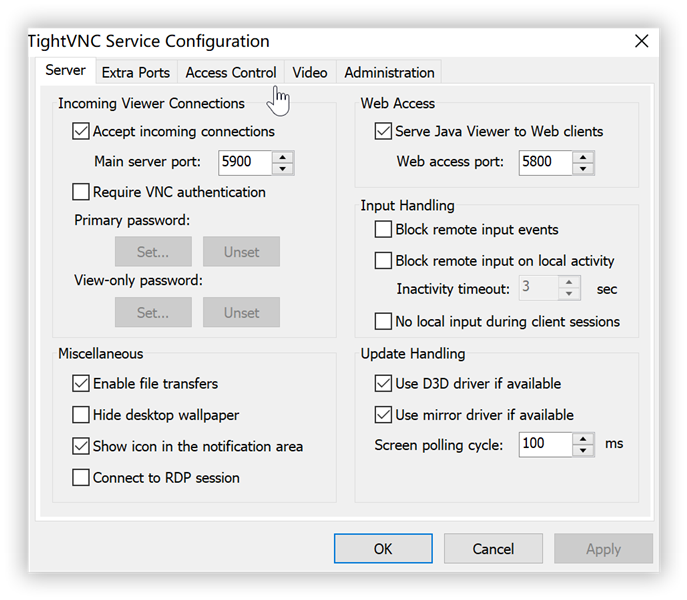Open the Administration tab
This screenshot has width=687, height=600.
click(389, 72)
